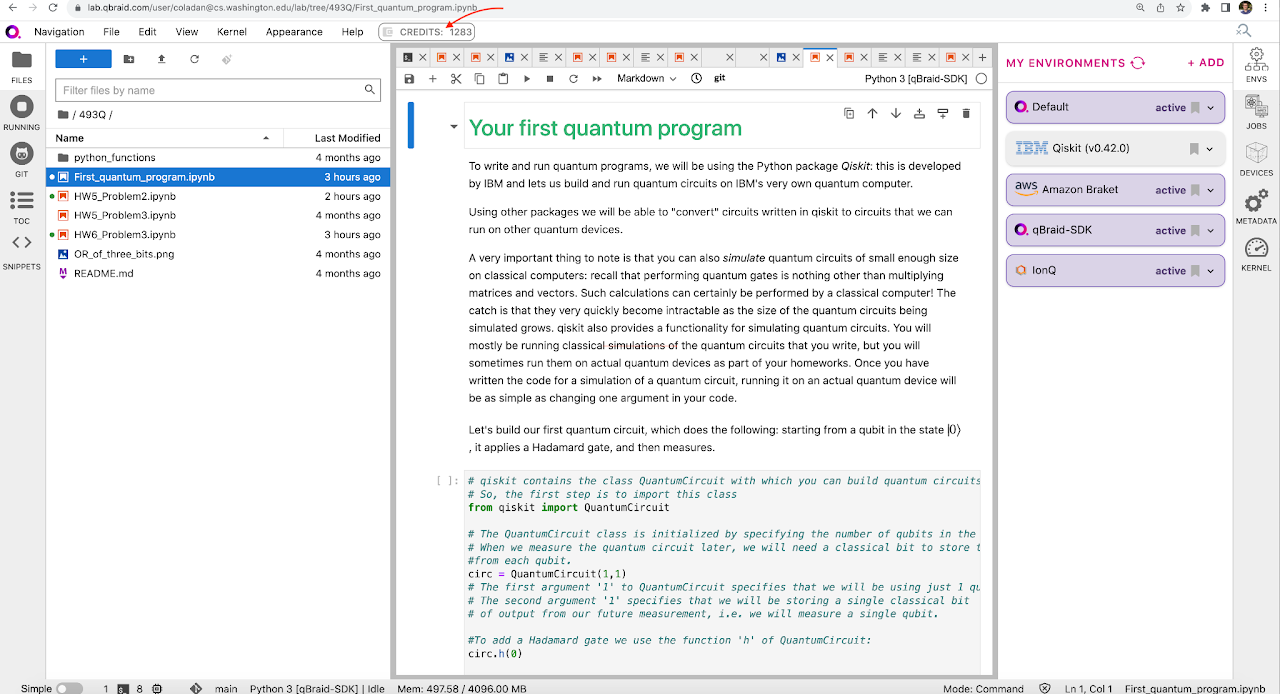Expand the Default environment card
1280x694 pixels.
click(x=1210, y=108)
